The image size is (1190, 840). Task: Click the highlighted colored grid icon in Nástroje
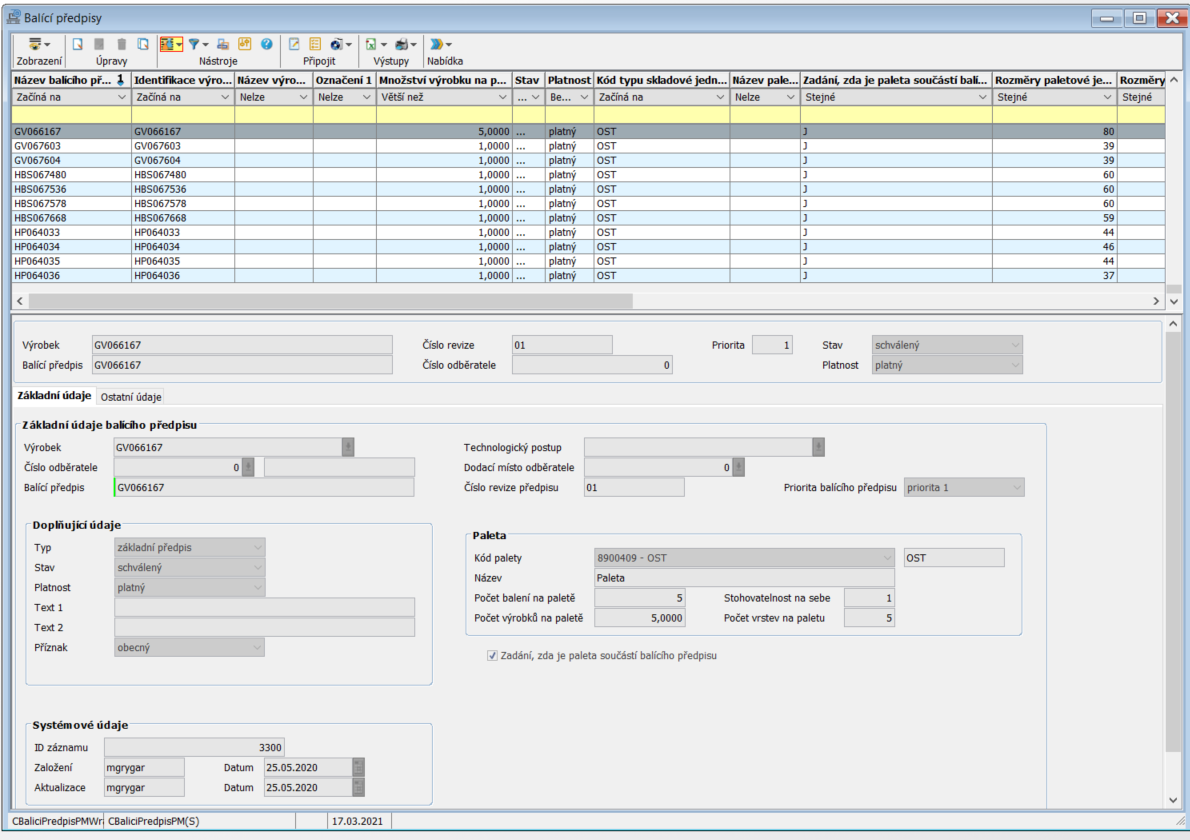(x=167, y=44)
